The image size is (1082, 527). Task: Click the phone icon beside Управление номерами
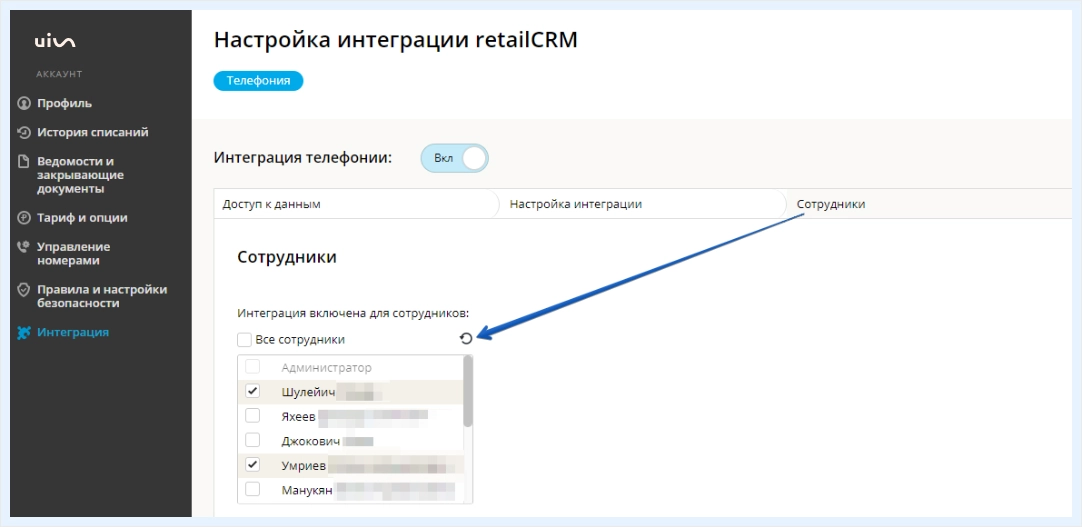[x=24, y=247]
